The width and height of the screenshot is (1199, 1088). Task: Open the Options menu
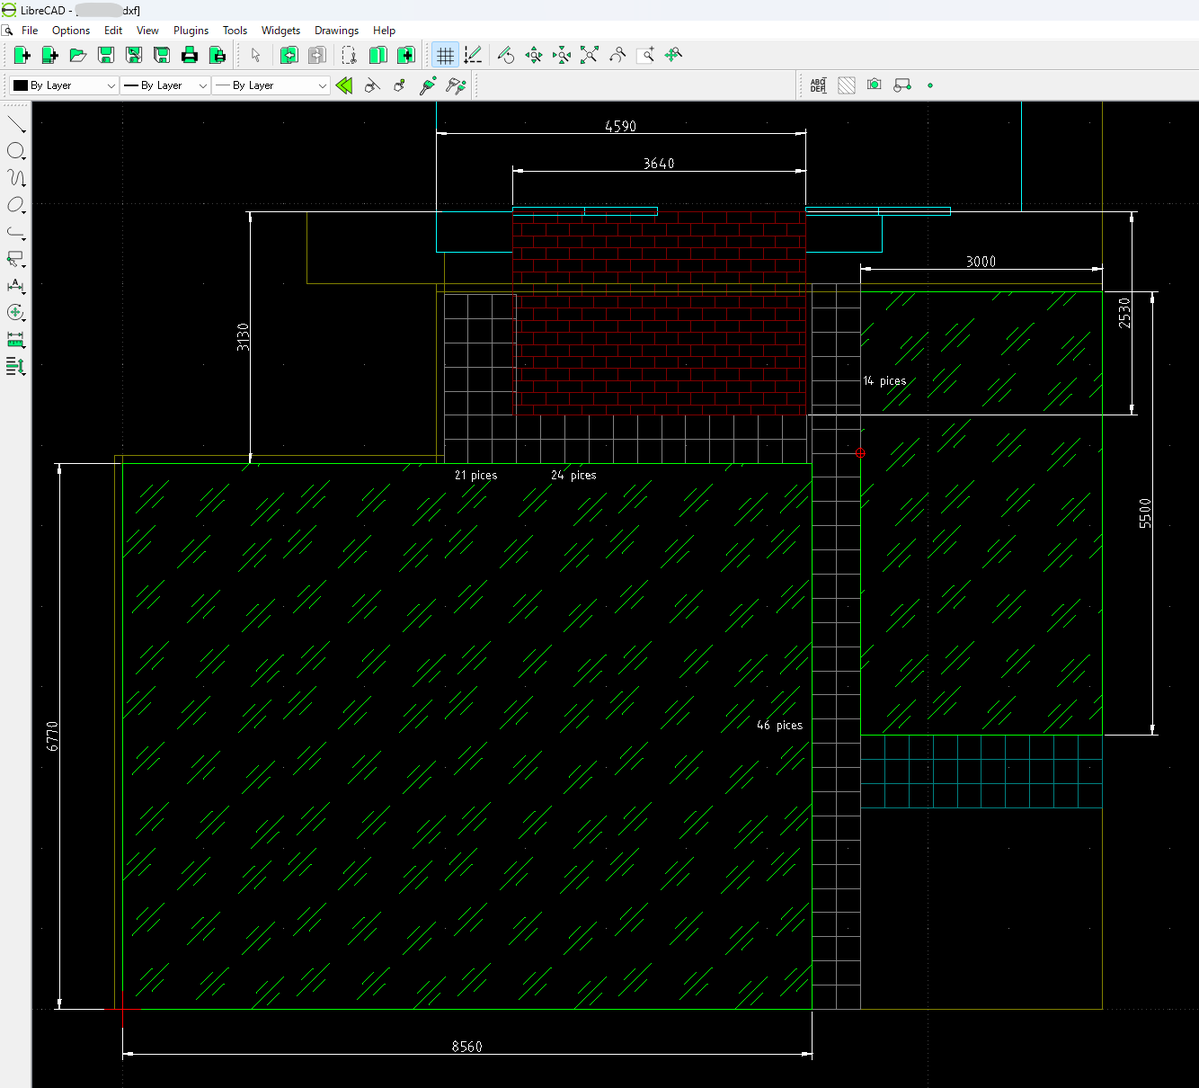[71, 31]
